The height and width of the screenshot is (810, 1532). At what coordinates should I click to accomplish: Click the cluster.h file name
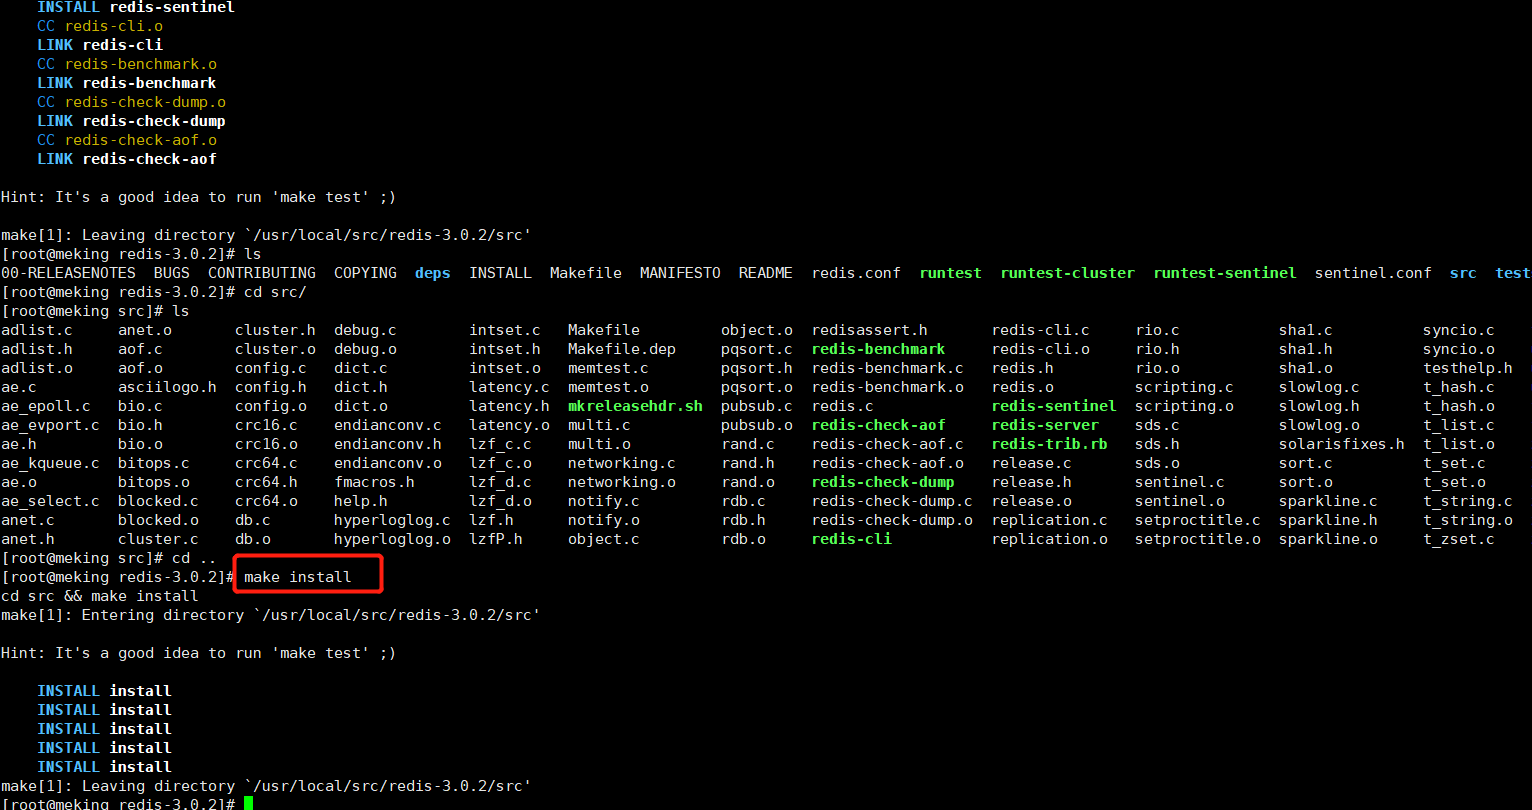pos(275,330)
